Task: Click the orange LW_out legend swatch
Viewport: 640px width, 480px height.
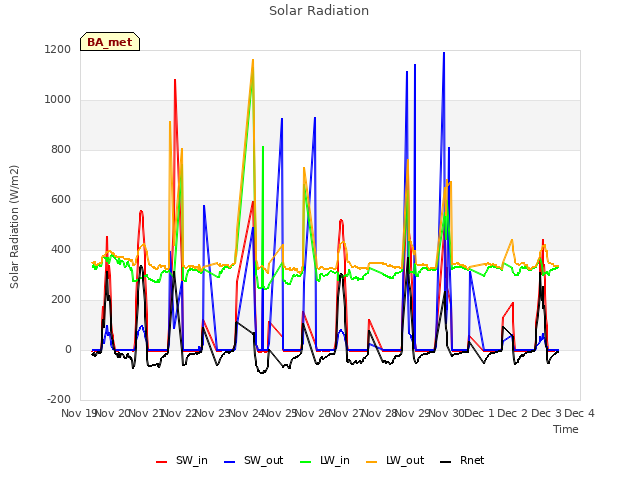Action: click(372, 462)
